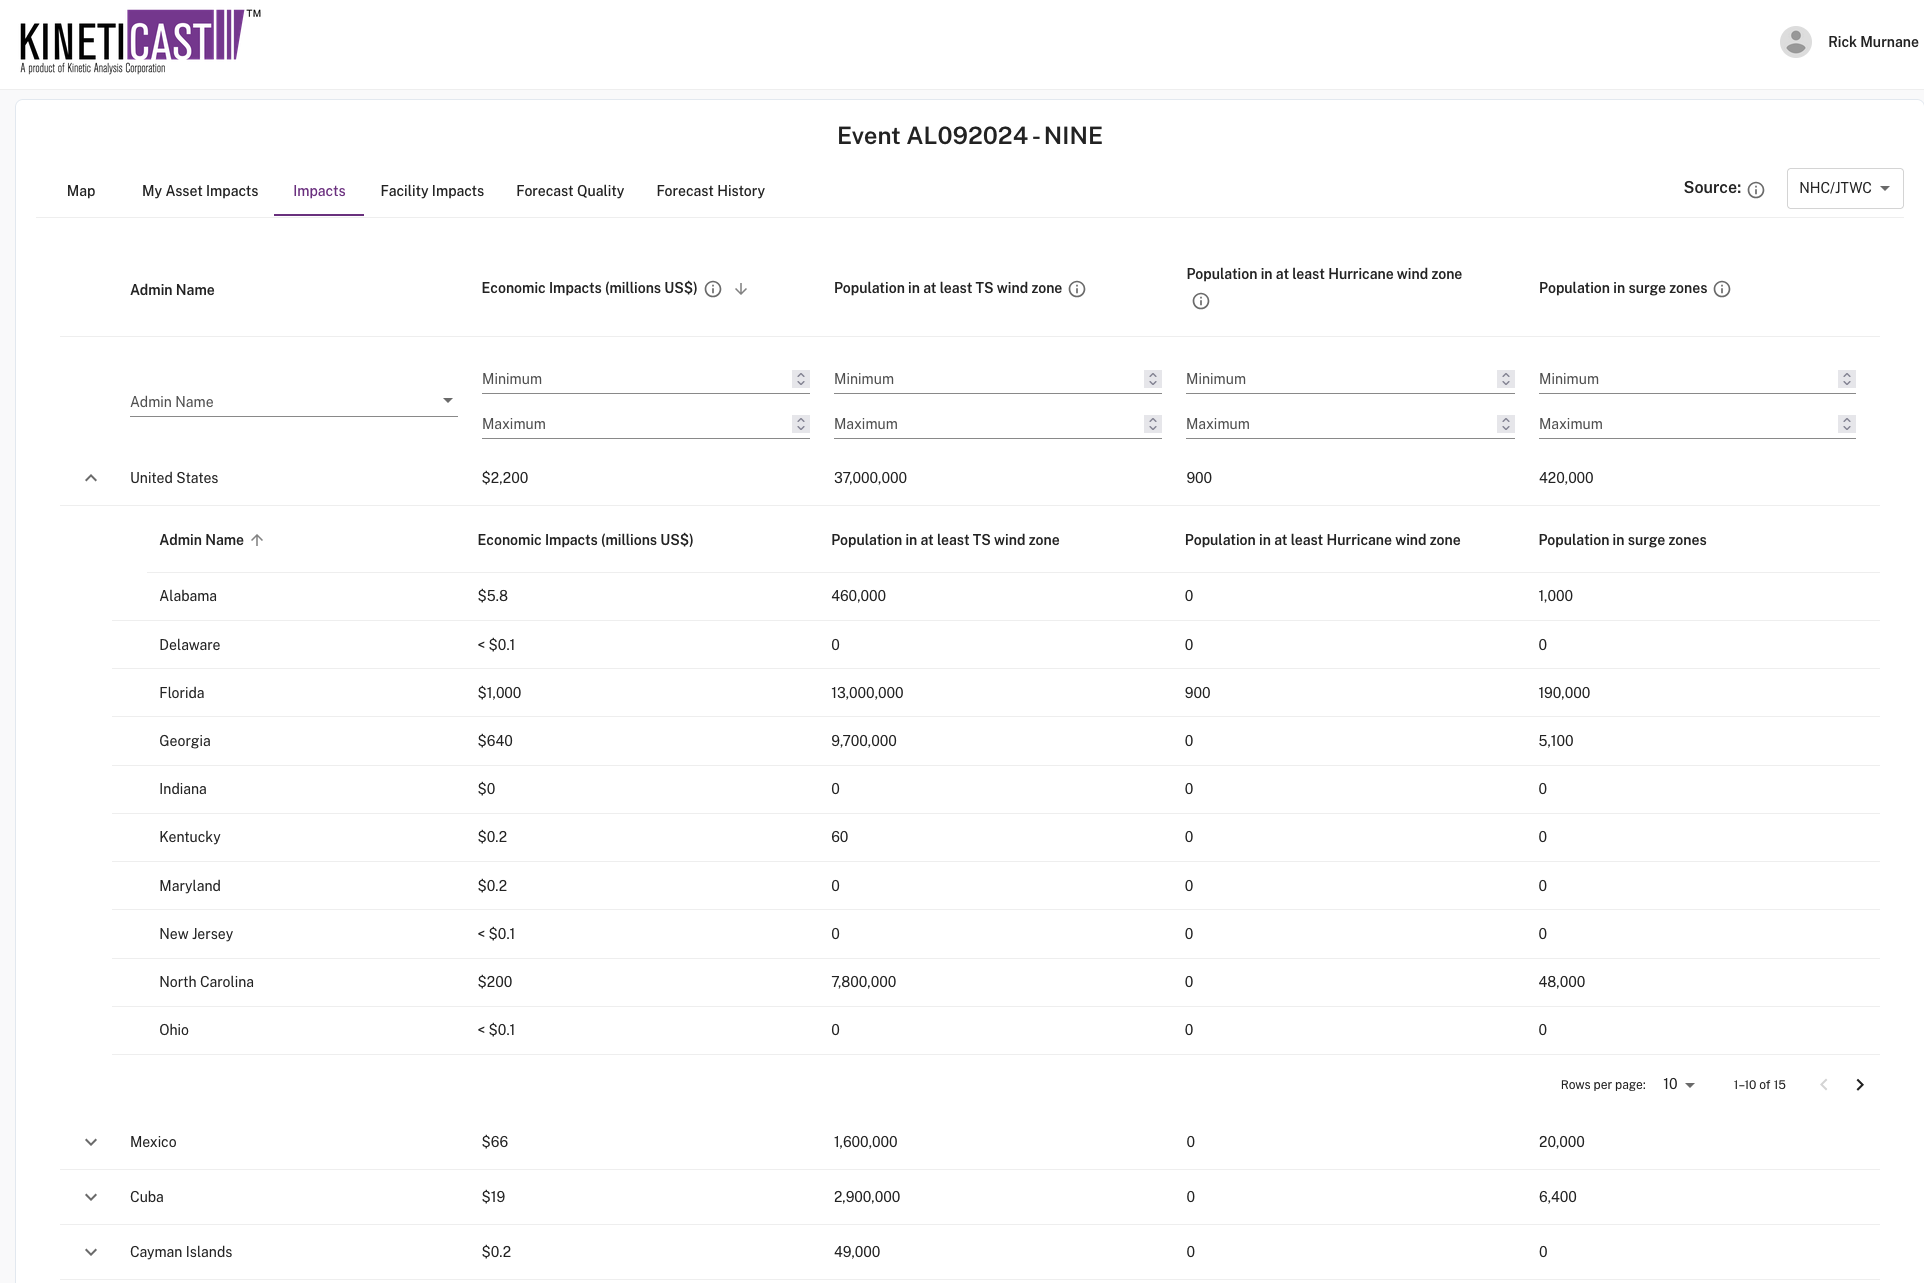This screenshot has height=1283, width=1924.
Task: Click Source info icon
Action: 1756,190
